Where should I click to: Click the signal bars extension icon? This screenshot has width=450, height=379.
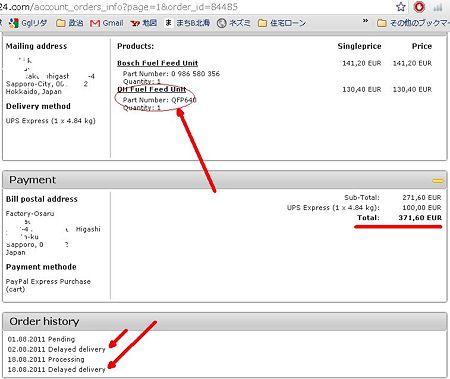tap(438, 7)
